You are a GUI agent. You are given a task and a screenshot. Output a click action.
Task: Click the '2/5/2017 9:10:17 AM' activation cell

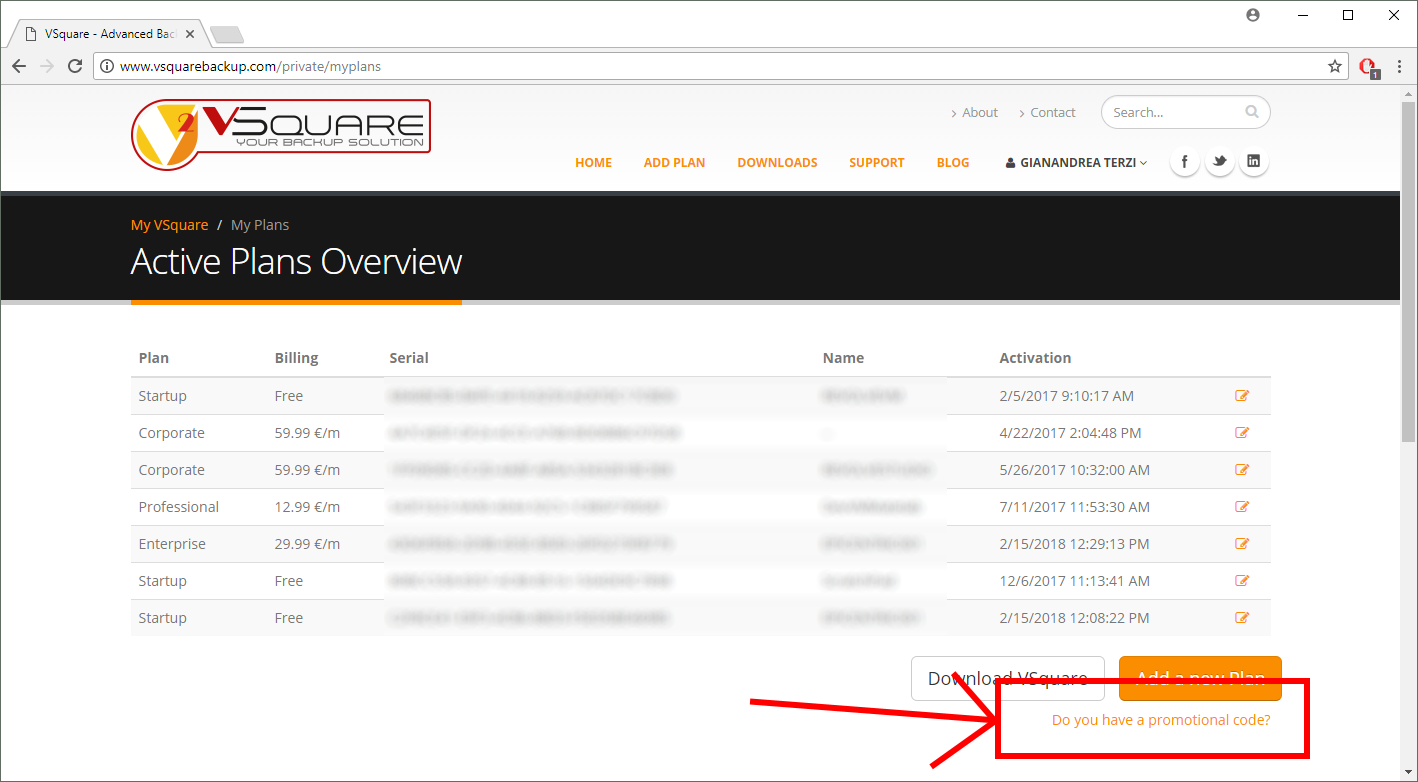[1066, 396]
